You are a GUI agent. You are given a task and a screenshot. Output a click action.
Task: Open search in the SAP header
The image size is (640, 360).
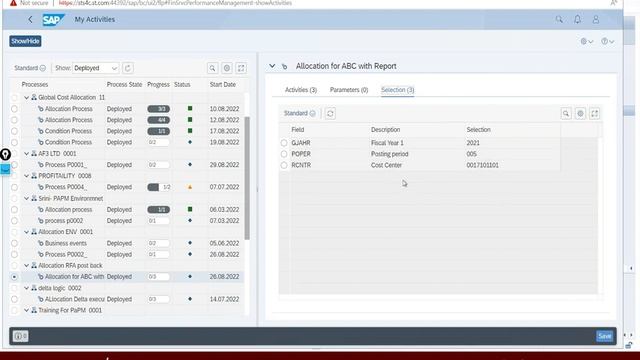tap(559, 19)
